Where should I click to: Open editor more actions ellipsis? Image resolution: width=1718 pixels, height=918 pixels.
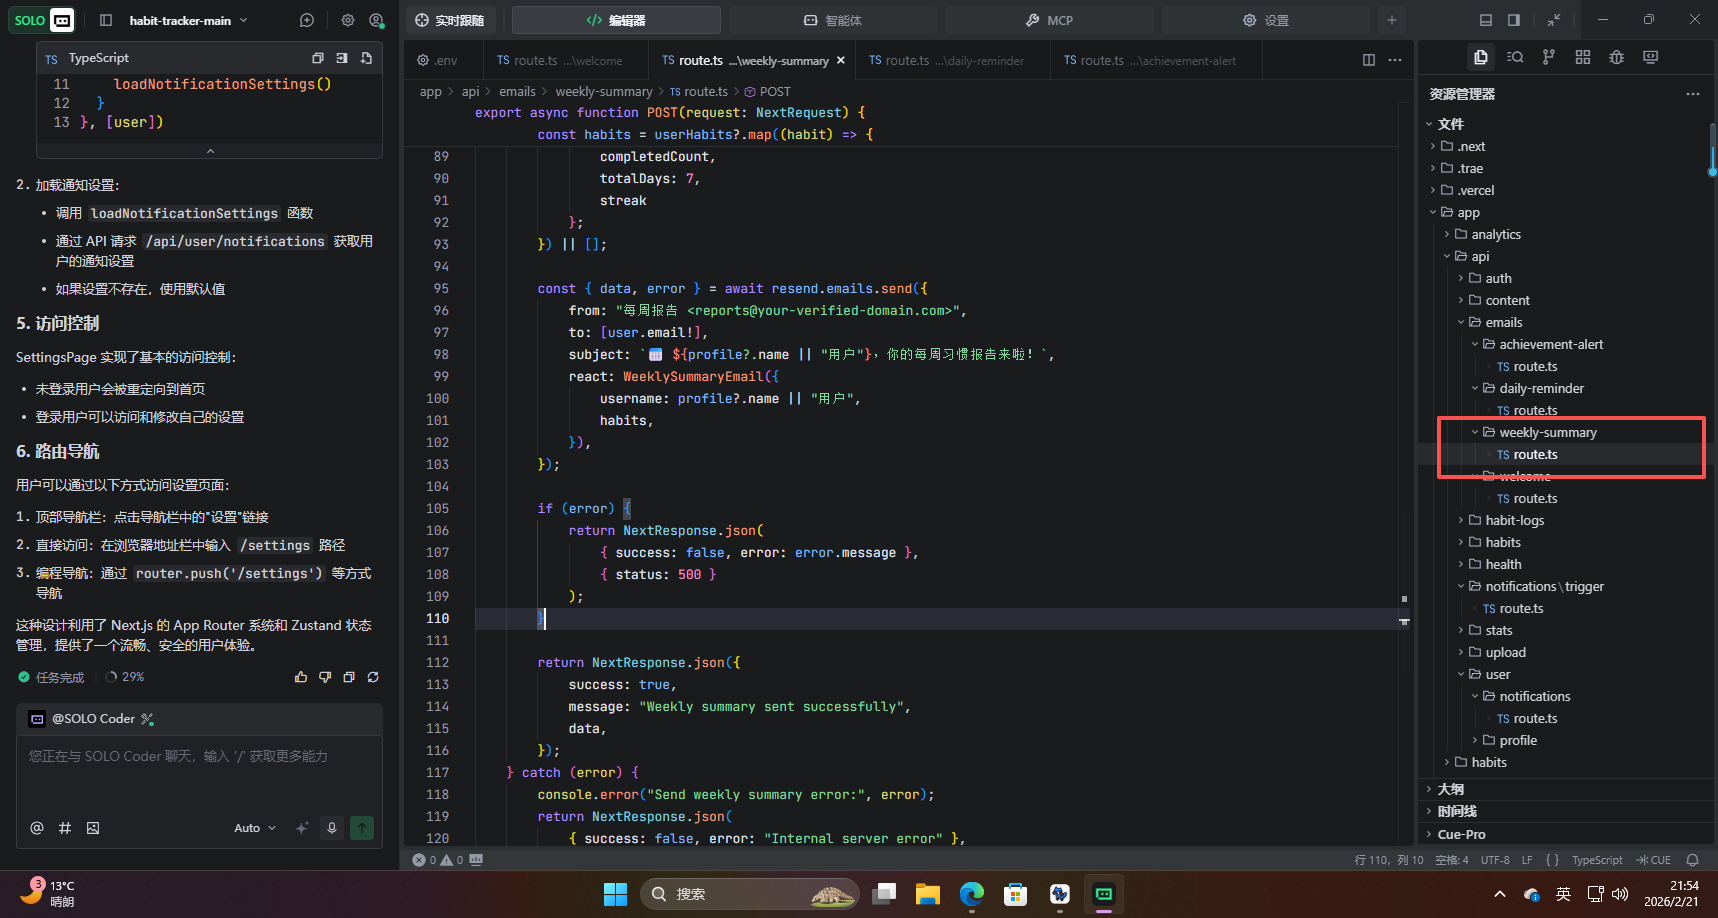point(1395,60)
